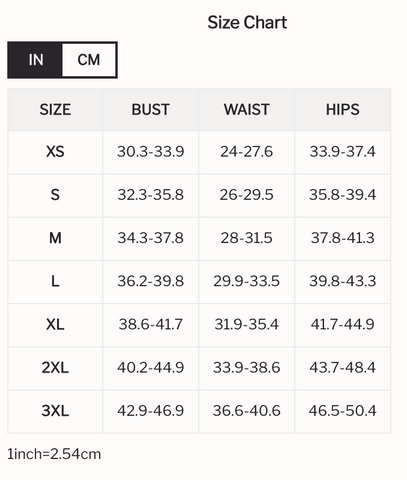The height and width of the screenshot is (480, 407).
Task: Click XS bust value 30.3-33.9
Action: point(151,152)
